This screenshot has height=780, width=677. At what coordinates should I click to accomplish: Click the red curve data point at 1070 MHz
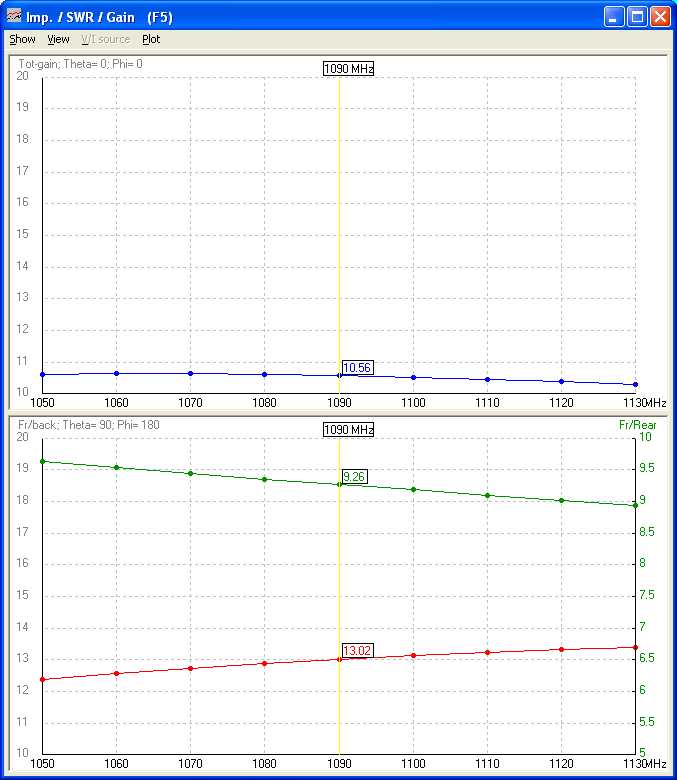(191, 668)
